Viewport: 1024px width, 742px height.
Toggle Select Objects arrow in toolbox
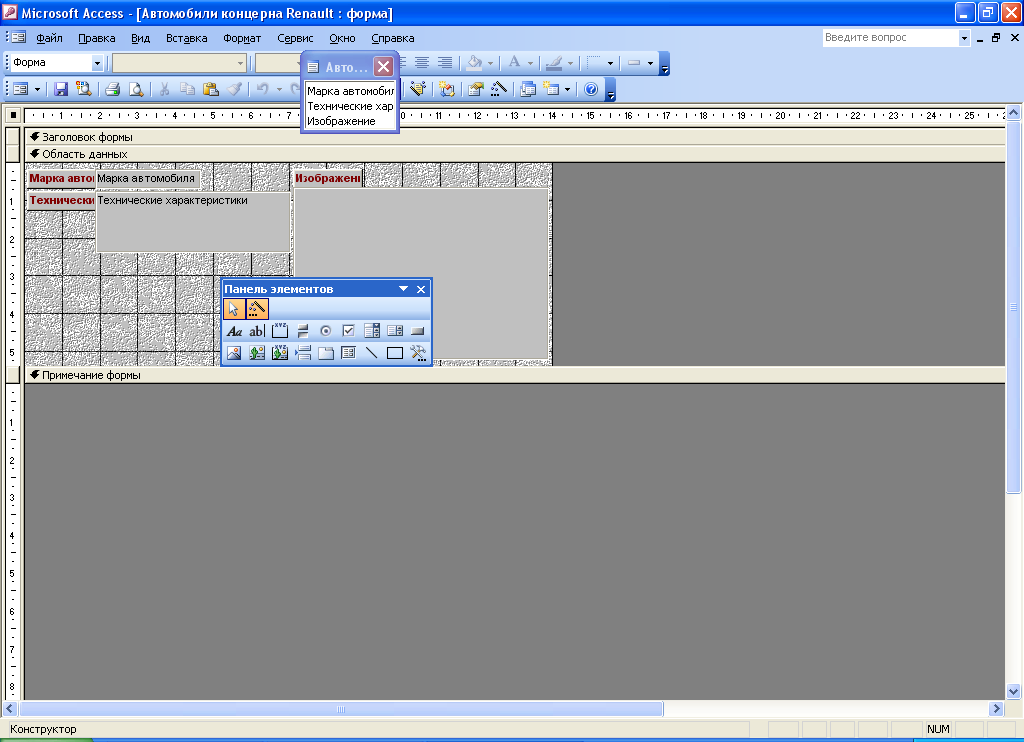234,309
